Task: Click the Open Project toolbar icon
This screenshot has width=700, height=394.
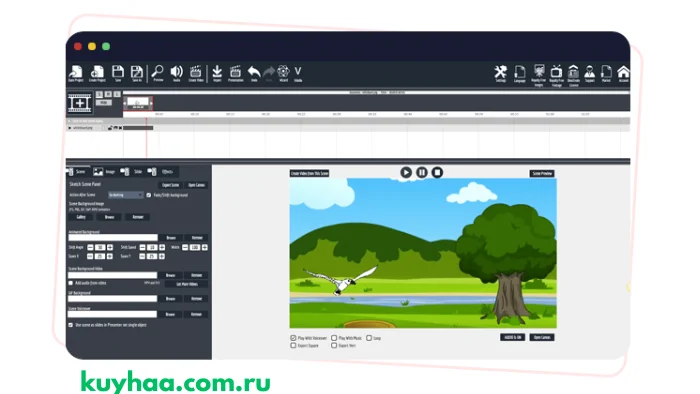Action: 76,74
